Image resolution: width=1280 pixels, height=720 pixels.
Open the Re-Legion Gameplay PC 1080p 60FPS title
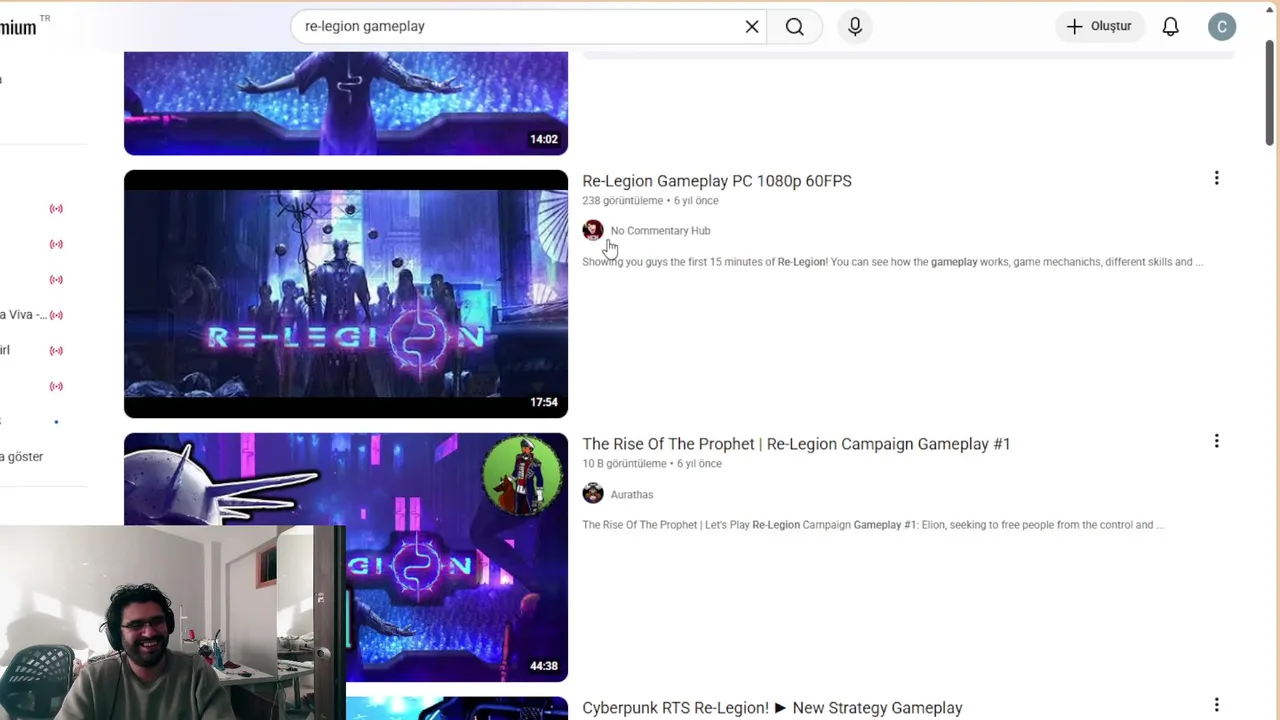[717, 181]
